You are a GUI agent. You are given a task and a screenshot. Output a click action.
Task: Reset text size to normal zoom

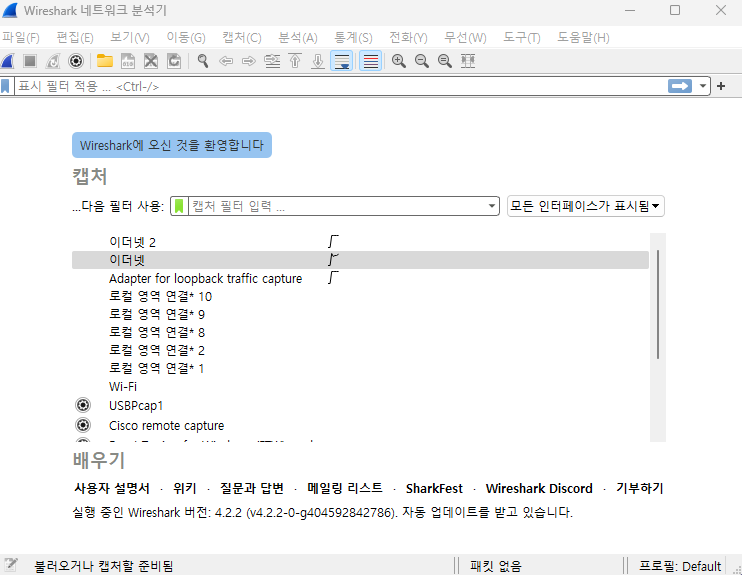coord(445,61)
